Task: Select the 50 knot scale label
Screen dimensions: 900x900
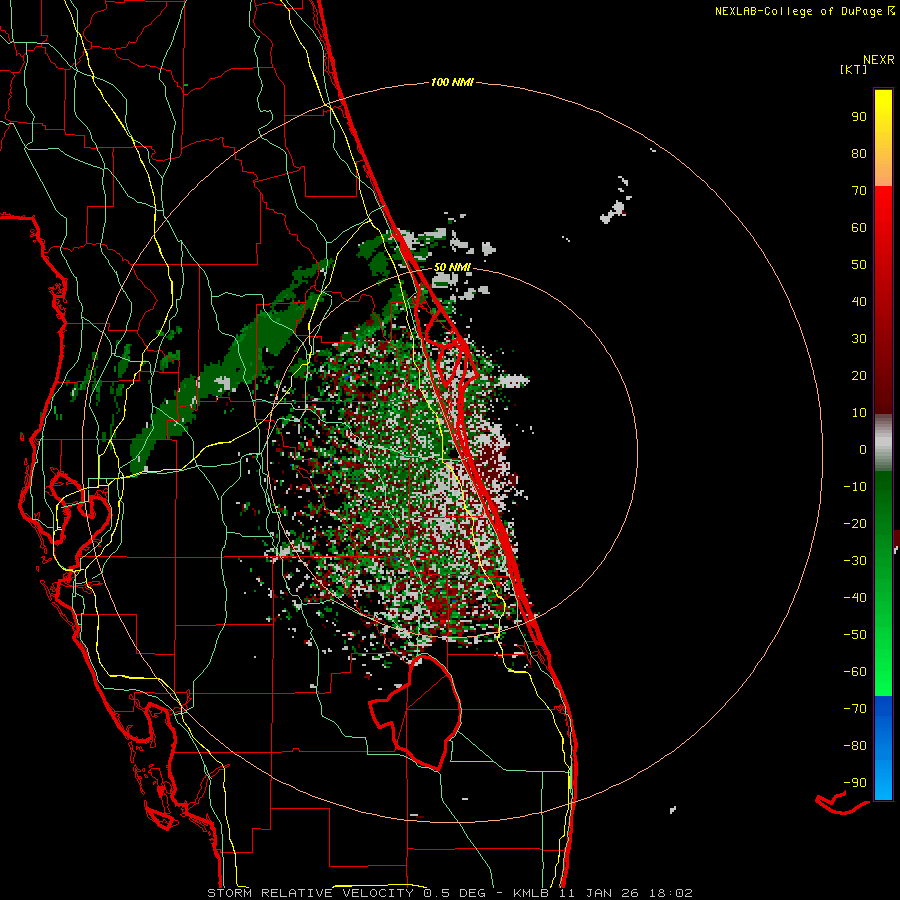Action: coord(859,265)
